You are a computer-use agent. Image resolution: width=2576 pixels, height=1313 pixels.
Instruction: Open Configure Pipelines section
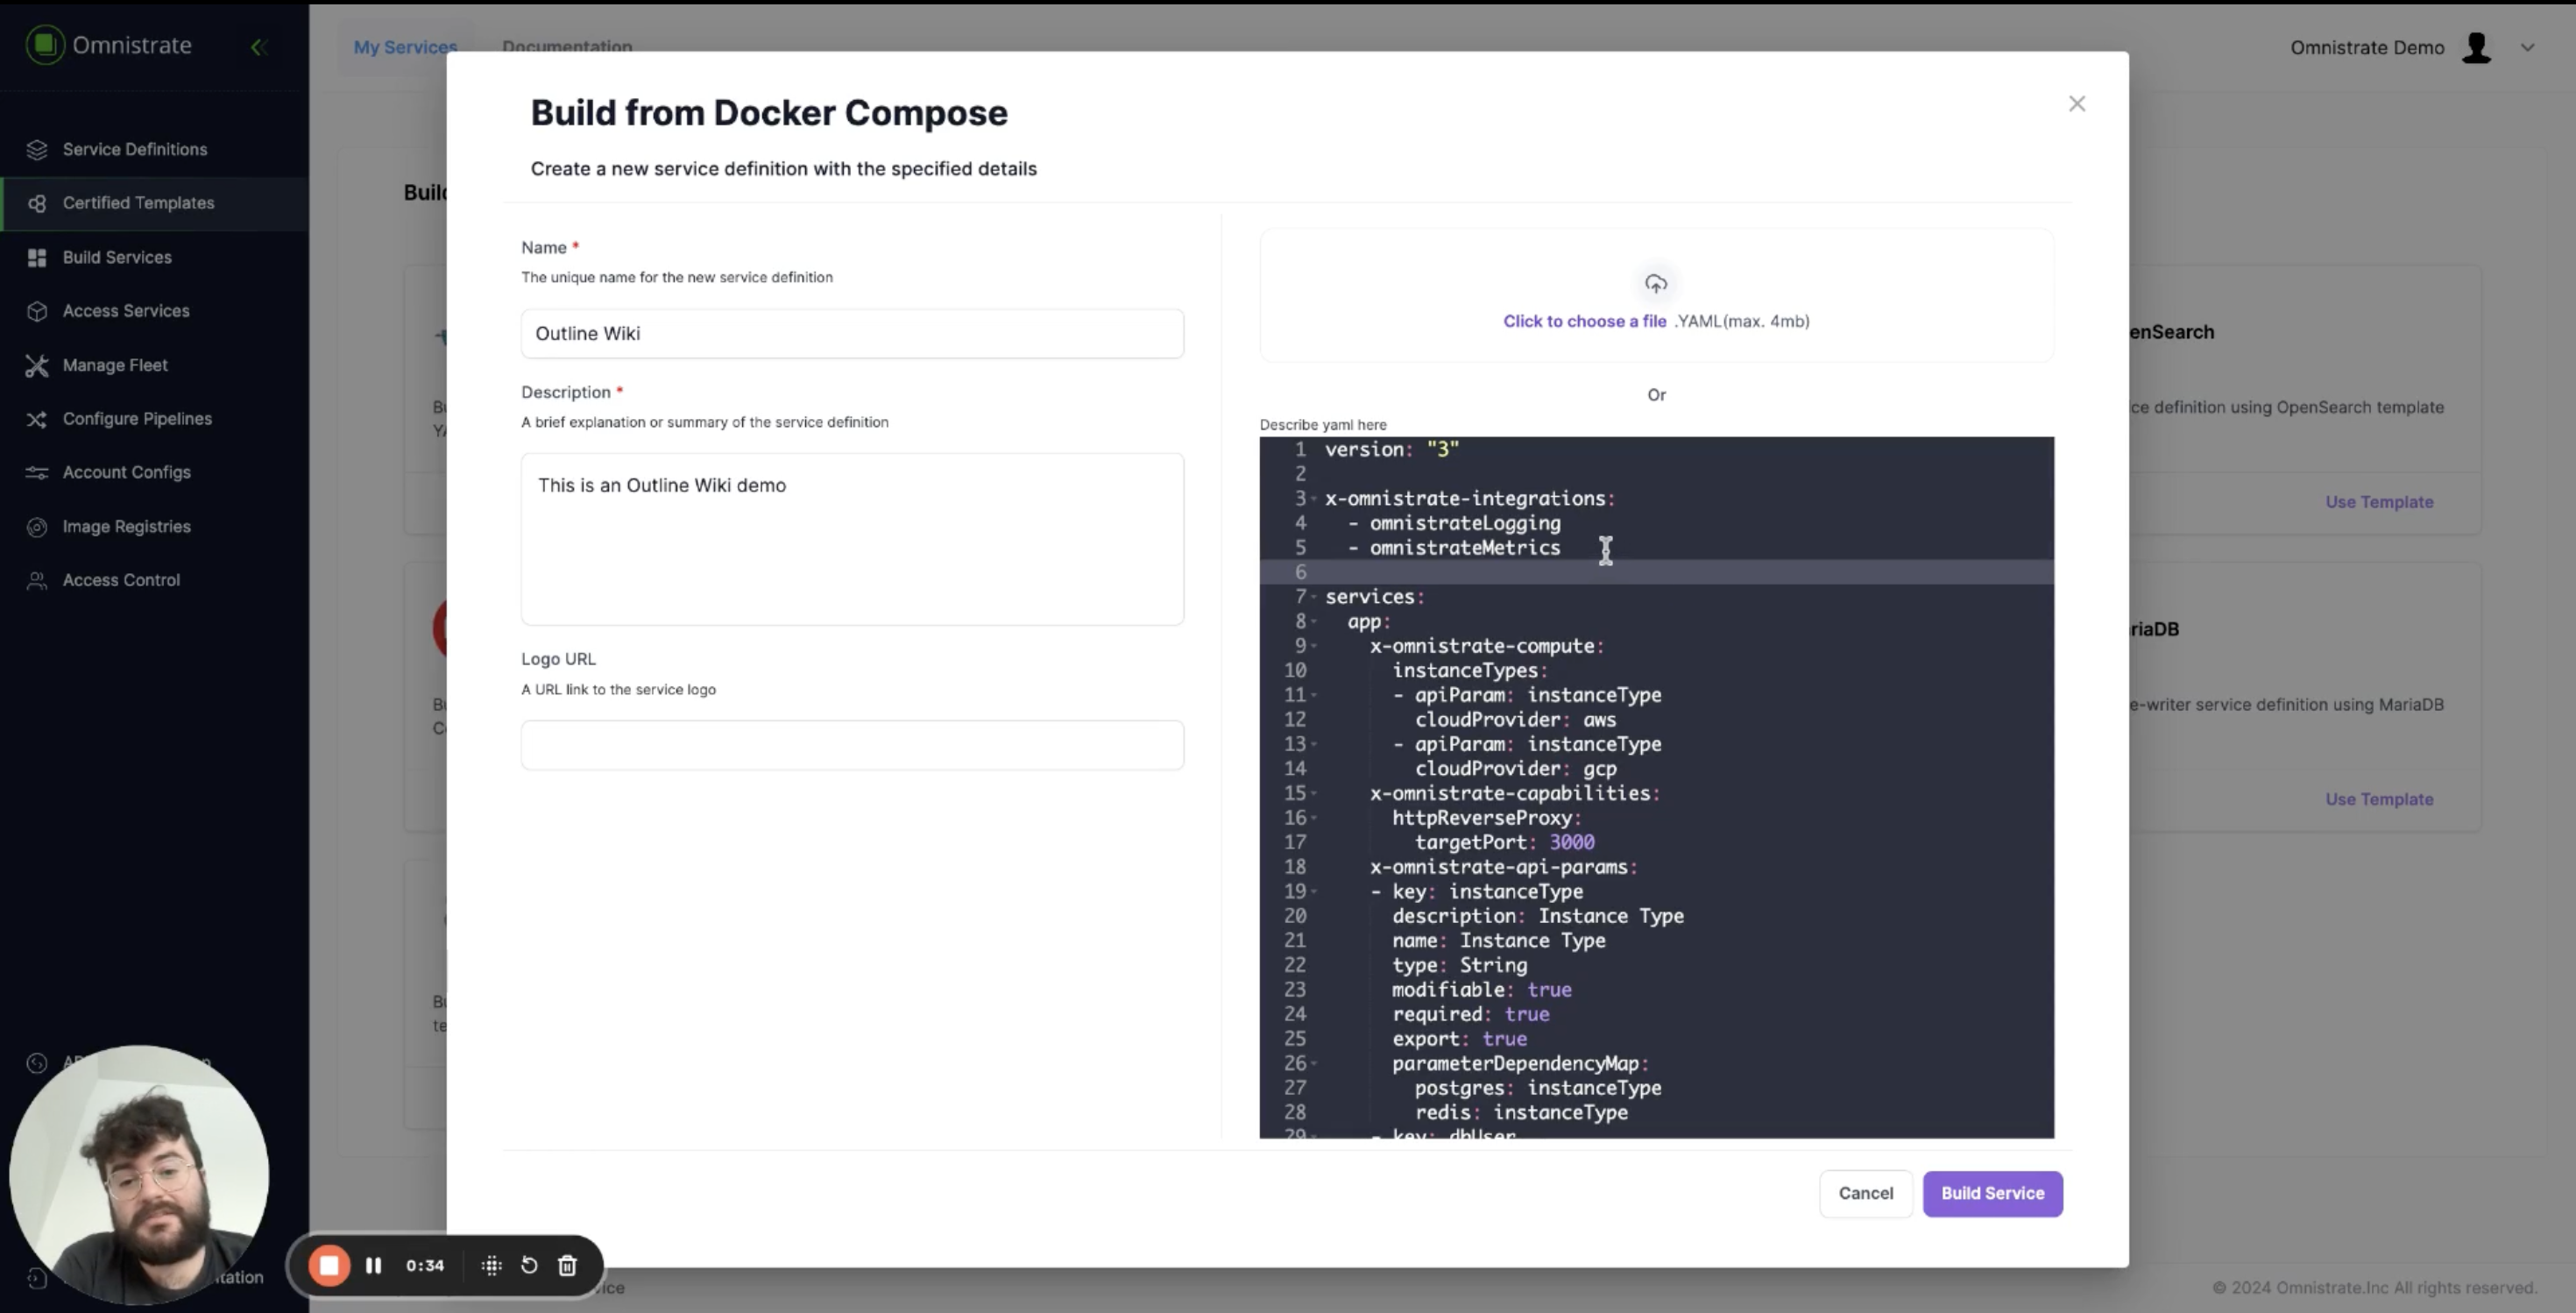[x=137, y=419]
